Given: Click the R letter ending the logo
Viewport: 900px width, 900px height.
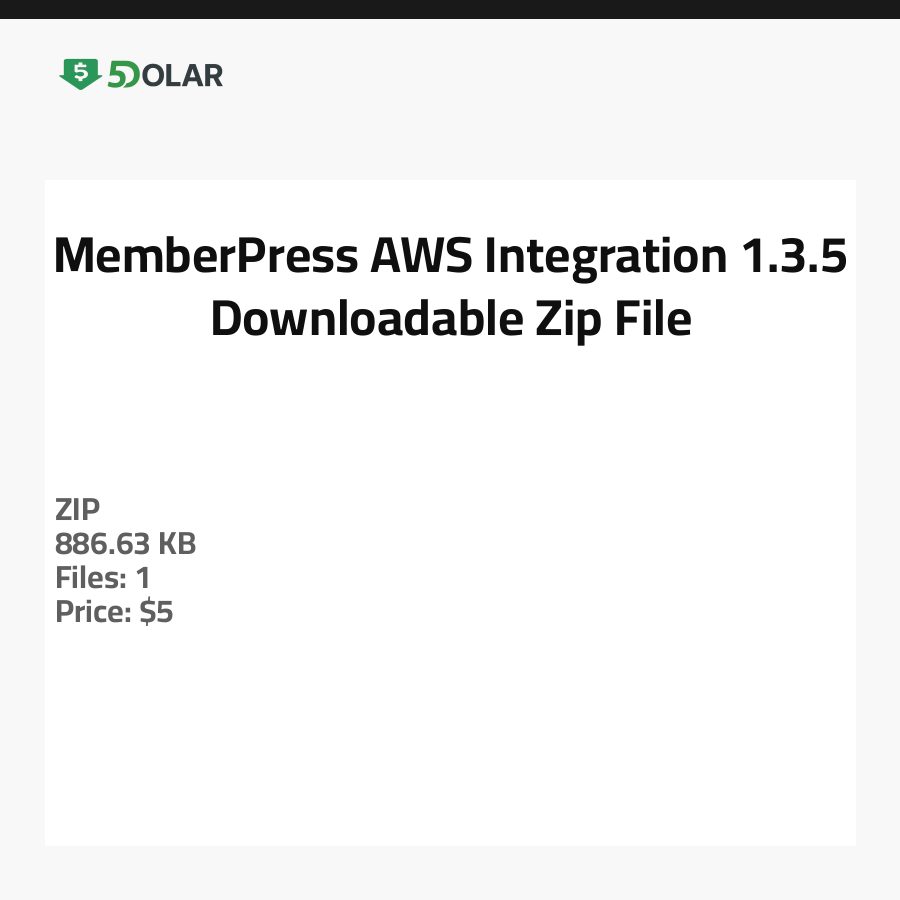Looking at the screenshot, I should tap(212, 75).
